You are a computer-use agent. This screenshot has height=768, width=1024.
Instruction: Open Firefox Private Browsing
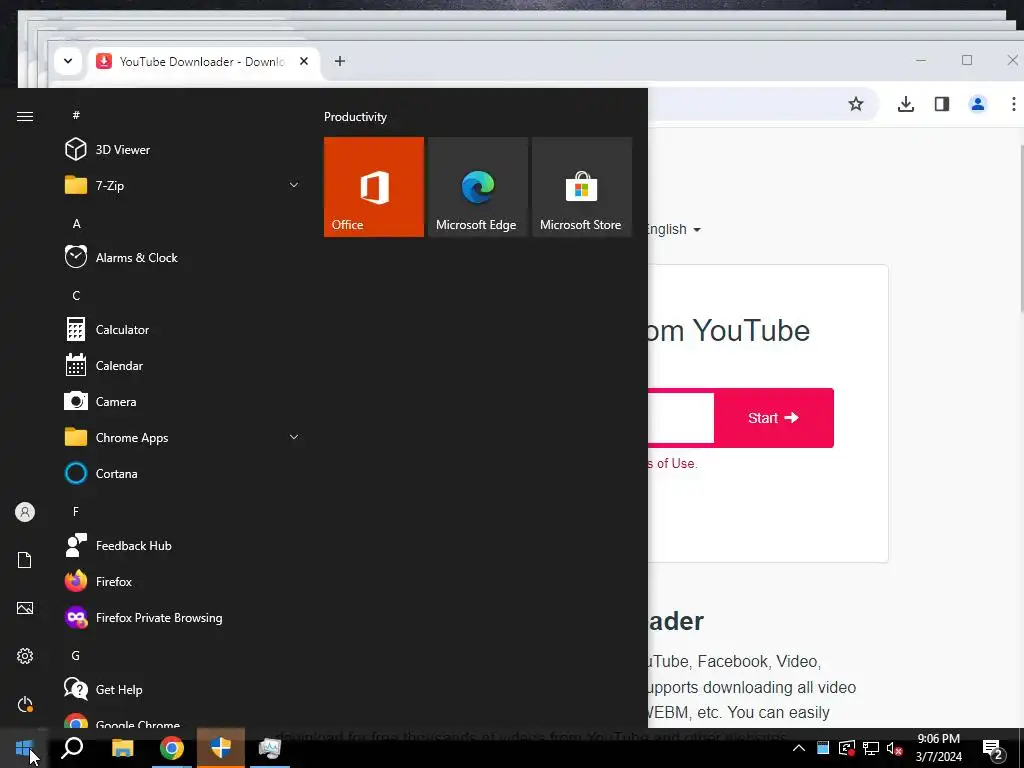point(183,617)
